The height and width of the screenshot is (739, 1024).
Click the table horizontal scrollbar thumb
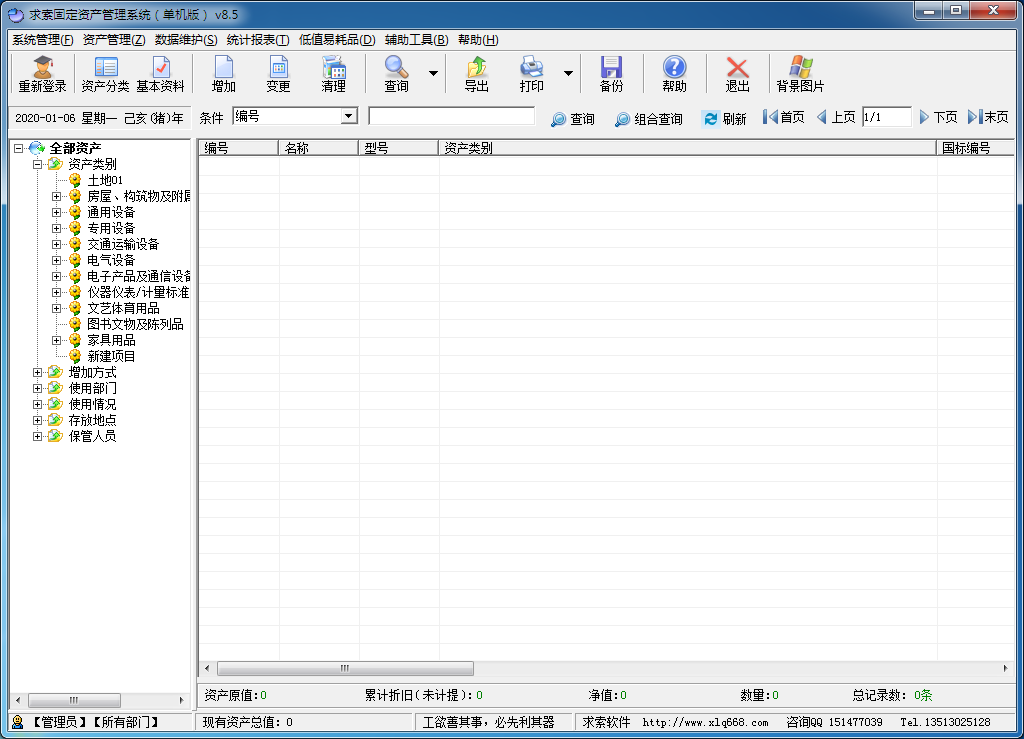345,668
